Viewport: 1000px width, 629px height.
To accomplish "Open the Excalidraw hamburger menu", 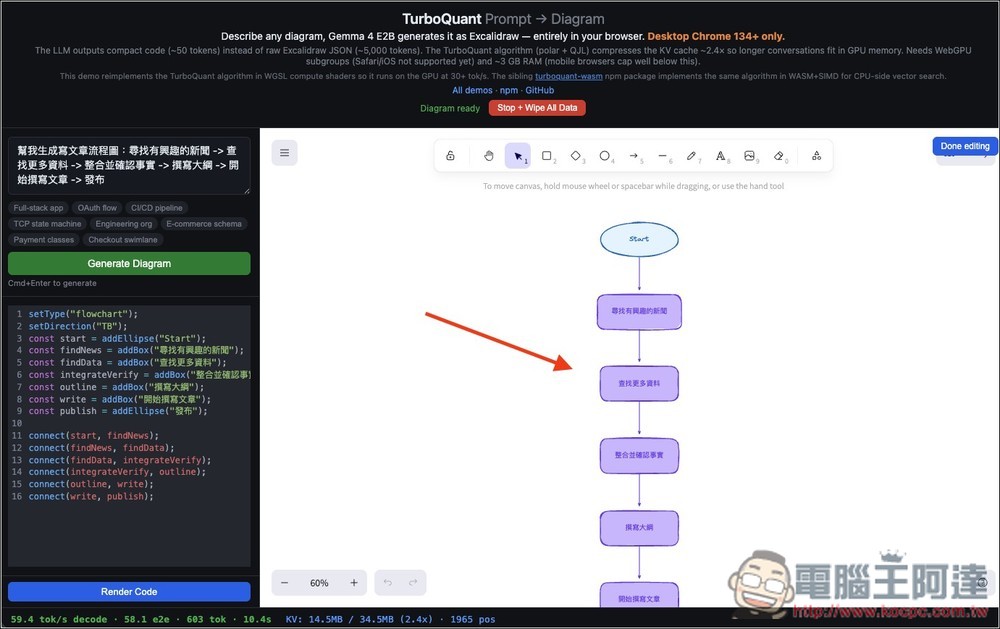I will click(x=284, y=153).
